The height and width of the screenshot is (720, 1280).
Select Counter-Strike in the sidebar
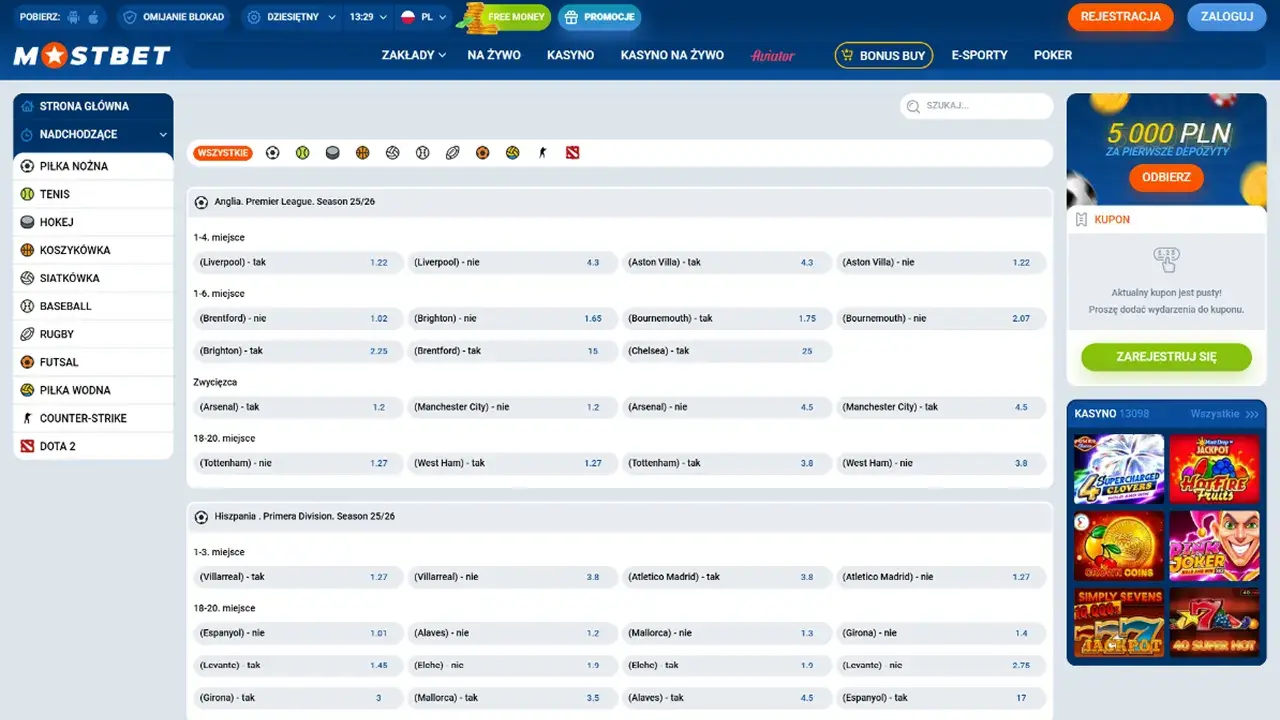93,418
